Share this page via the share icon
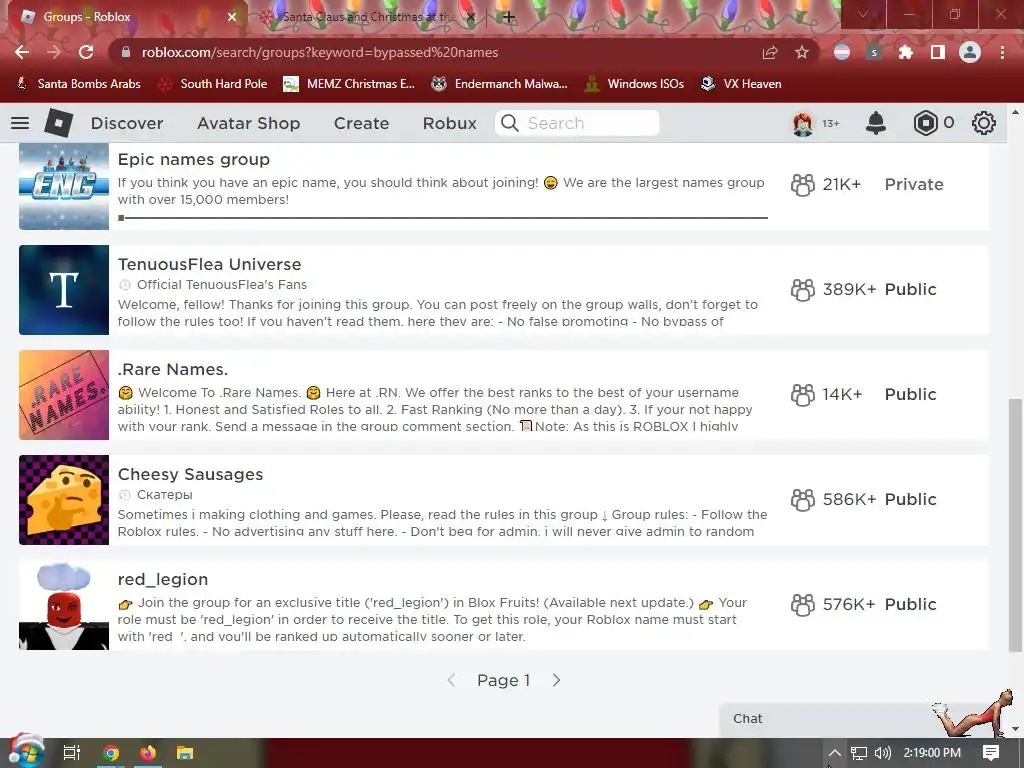1024x768 pixels. point(770,52)
